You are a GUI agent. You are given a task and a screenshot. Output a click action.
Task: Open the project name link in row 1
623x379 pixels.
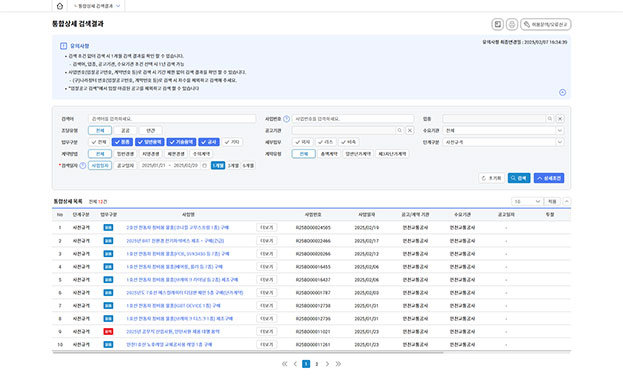point(177,228)
